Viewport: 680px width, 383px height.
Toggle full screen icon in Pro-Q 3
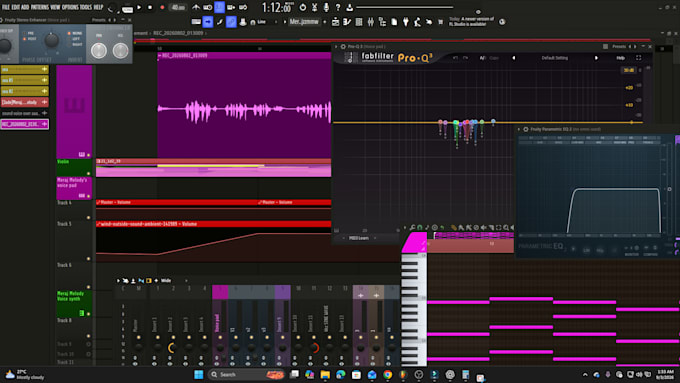[638, 58]
